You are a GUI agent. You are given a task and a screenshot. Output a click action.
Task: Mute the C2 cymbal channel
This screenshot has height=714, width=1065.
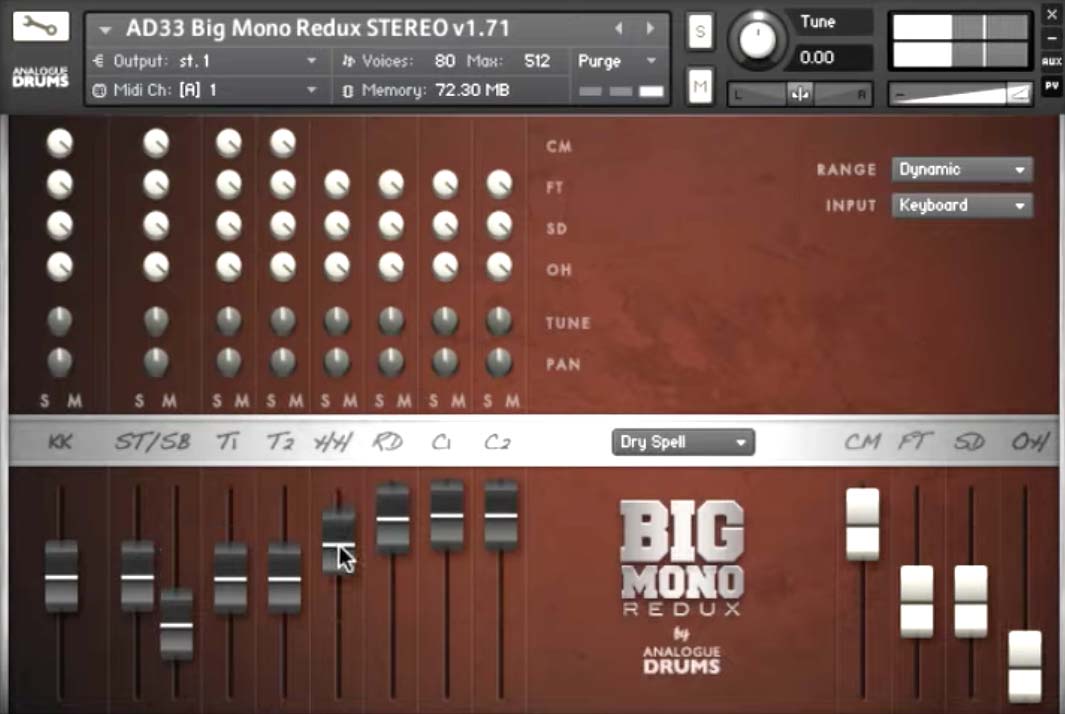click(513, 401)
